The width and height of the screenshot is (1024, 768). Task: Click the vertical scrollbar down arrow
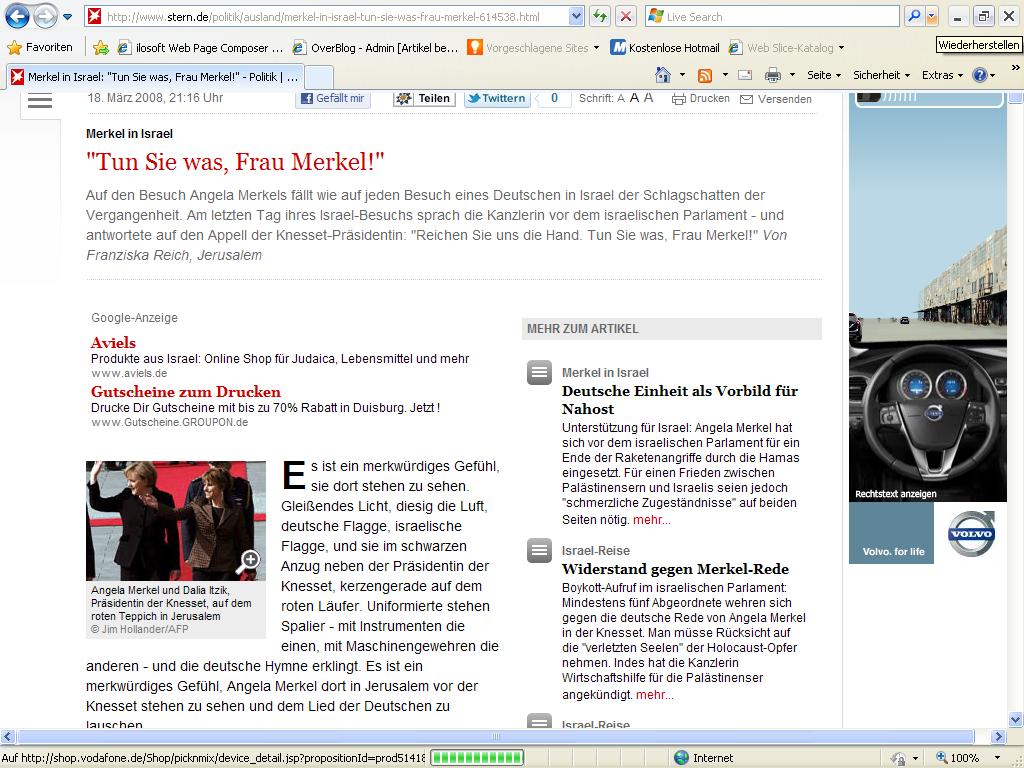click(1016, 720)
